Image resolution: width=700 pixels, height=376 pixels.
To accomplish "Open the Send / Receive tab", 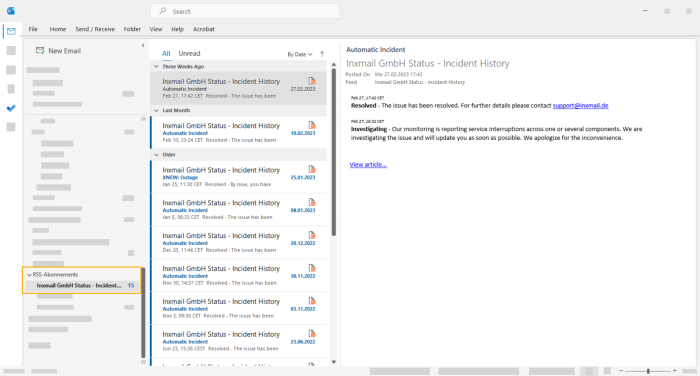I will point(95,29).
